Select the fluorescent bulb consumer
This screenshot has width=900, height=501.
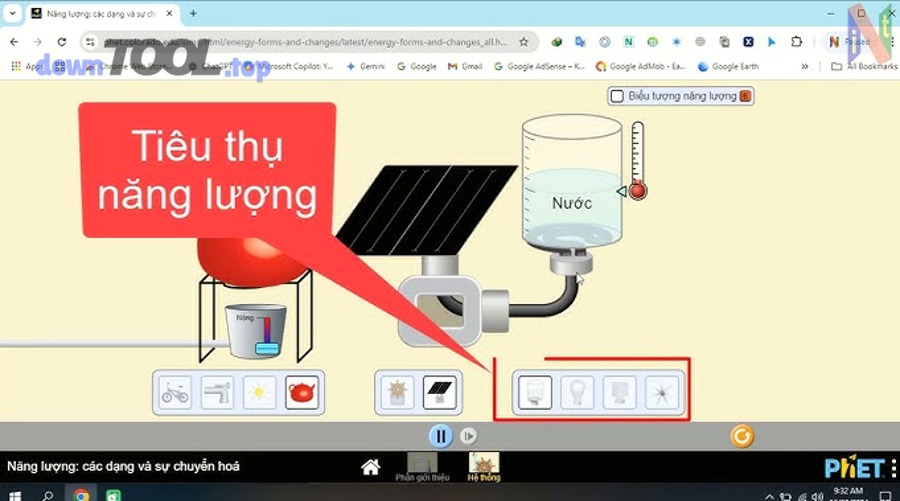(619, 393)
